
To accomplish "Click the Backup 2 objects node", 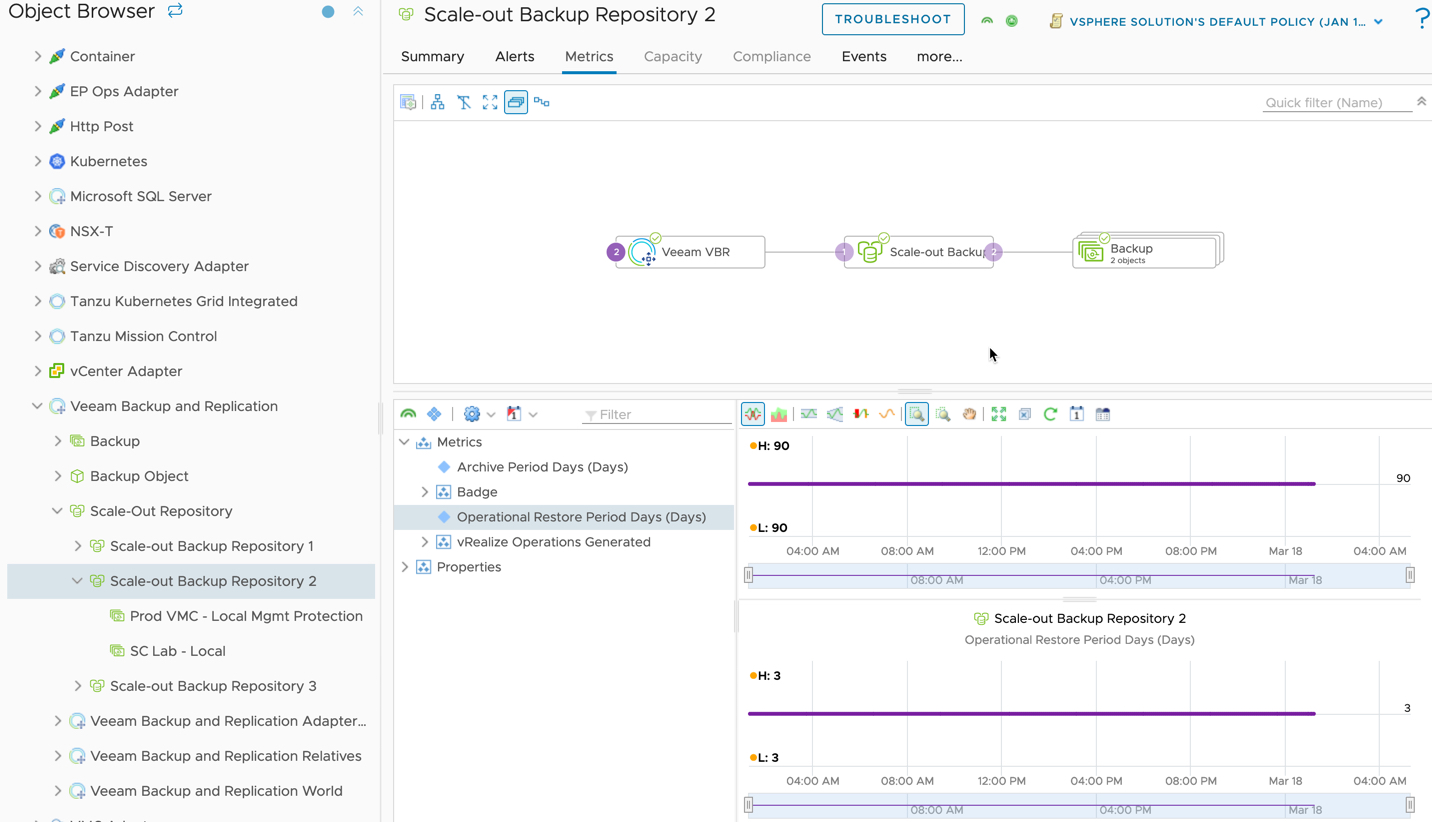I will coord(1147,252).
